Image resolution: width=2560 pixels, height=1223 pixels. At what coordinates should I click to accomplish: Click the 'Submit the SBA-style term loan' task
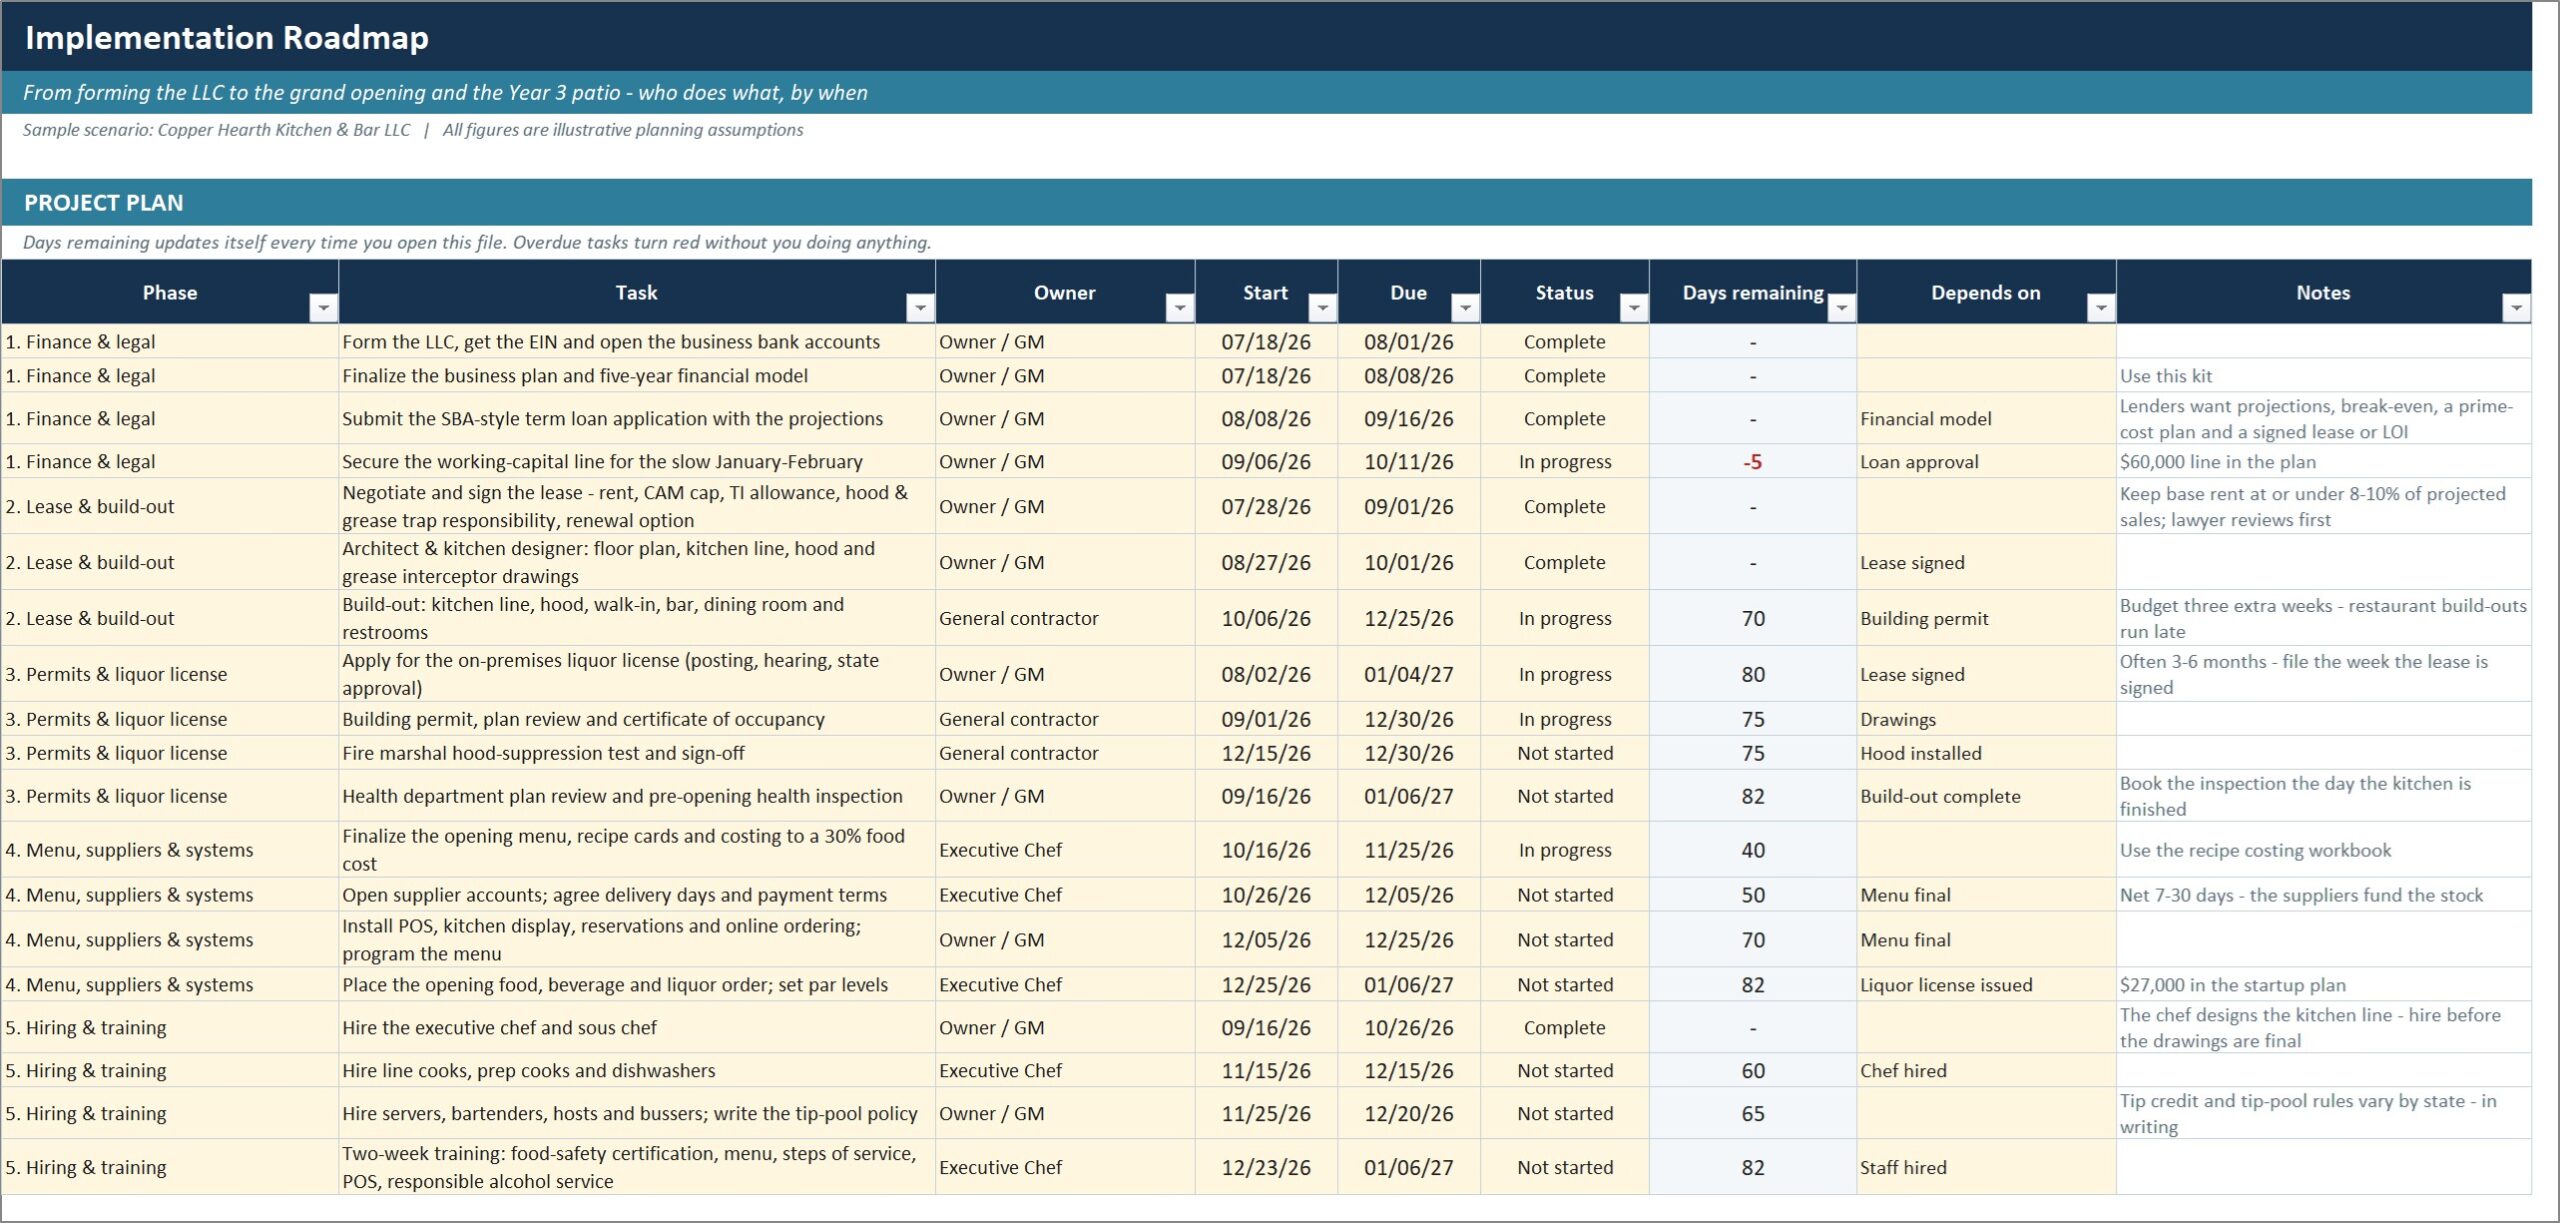pos(637,419)
